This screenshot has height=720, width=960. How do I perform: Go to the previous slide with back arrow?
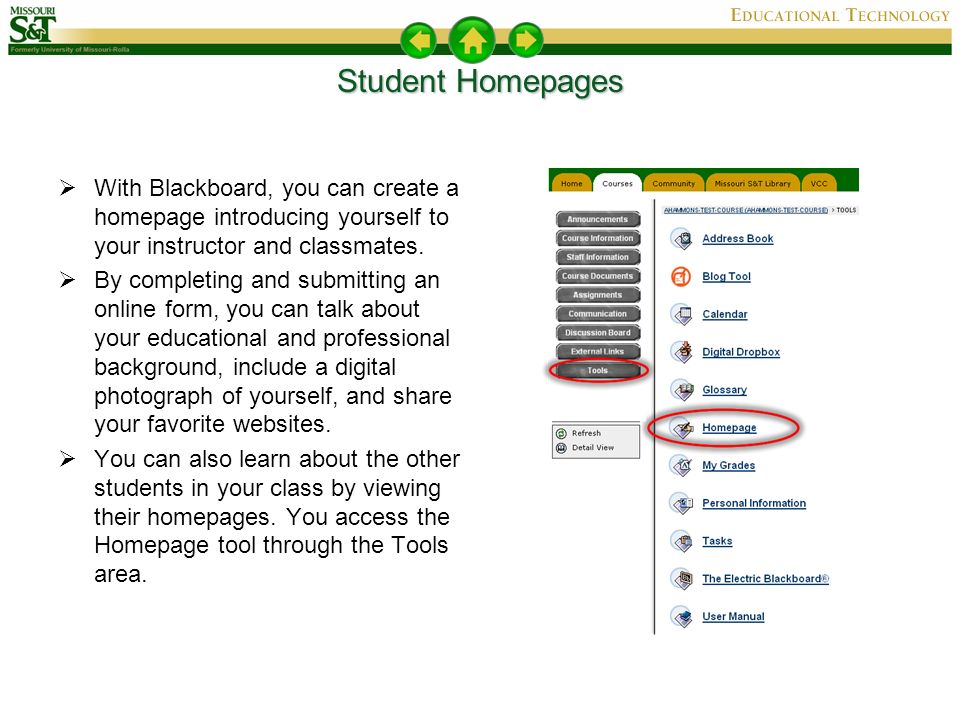pyautogui.click(x=418, y=40)
